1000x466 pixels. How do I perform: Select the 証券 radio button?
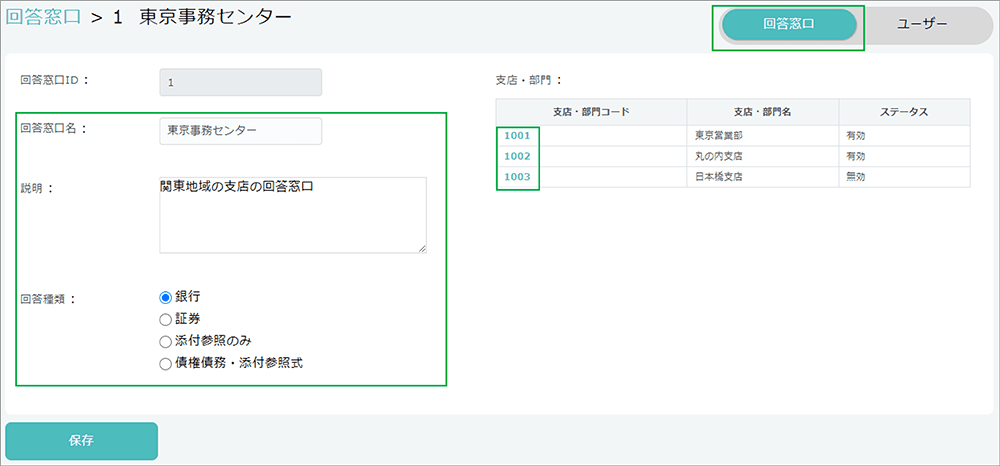tap(166, 319)
